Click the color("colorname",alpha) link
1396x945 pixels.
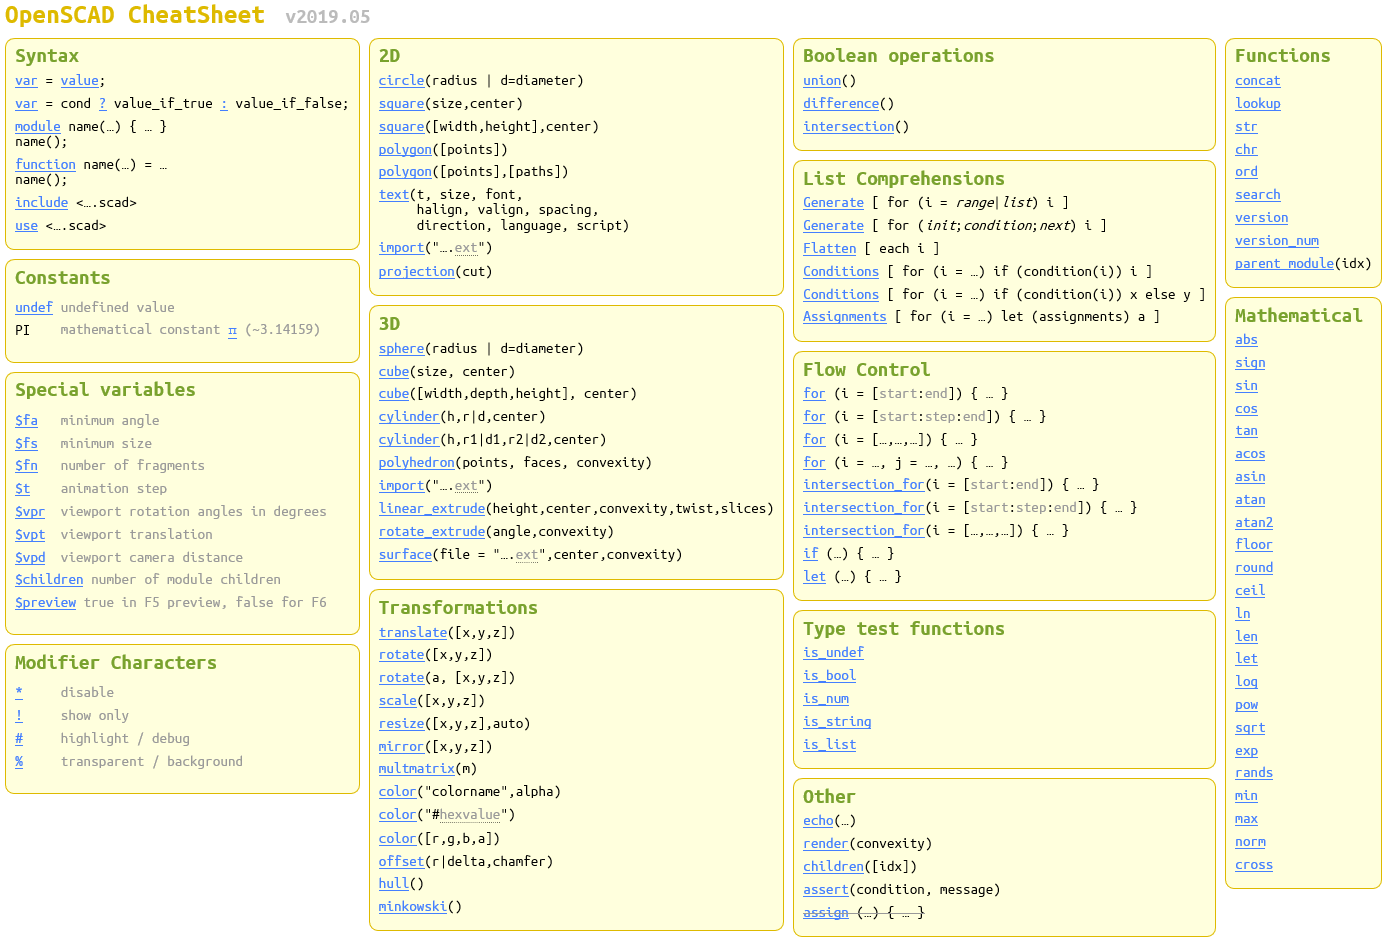[x=398, y=792]
